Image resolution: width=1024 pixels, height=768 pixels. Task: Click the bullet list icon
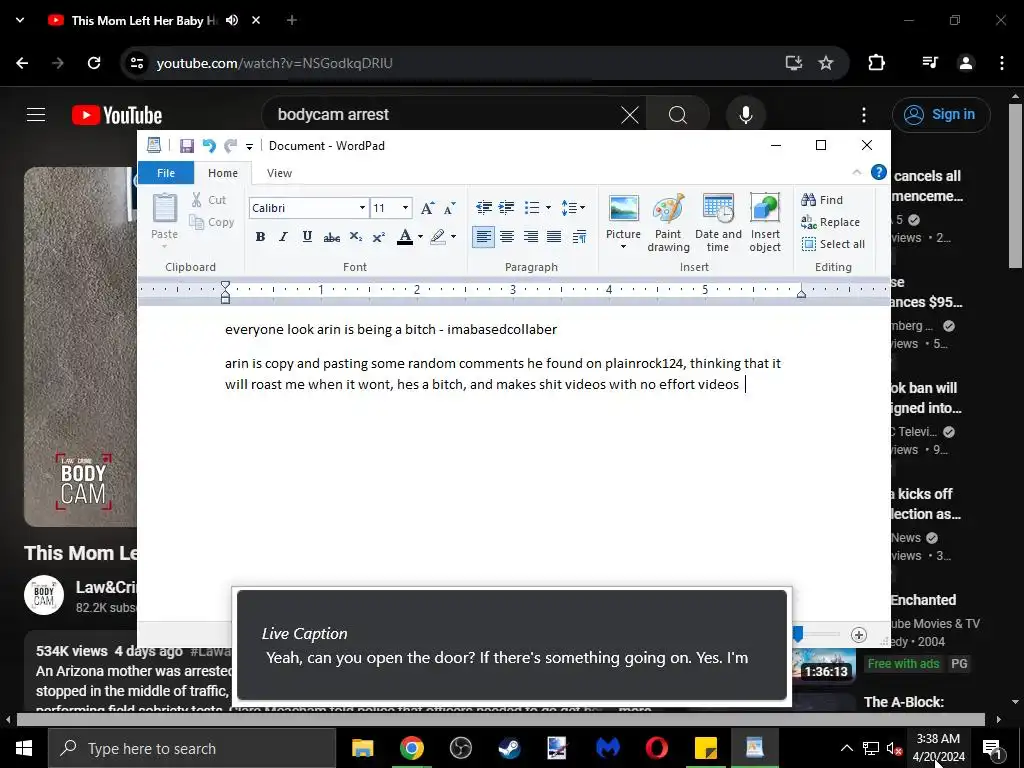tap(532, 208)
